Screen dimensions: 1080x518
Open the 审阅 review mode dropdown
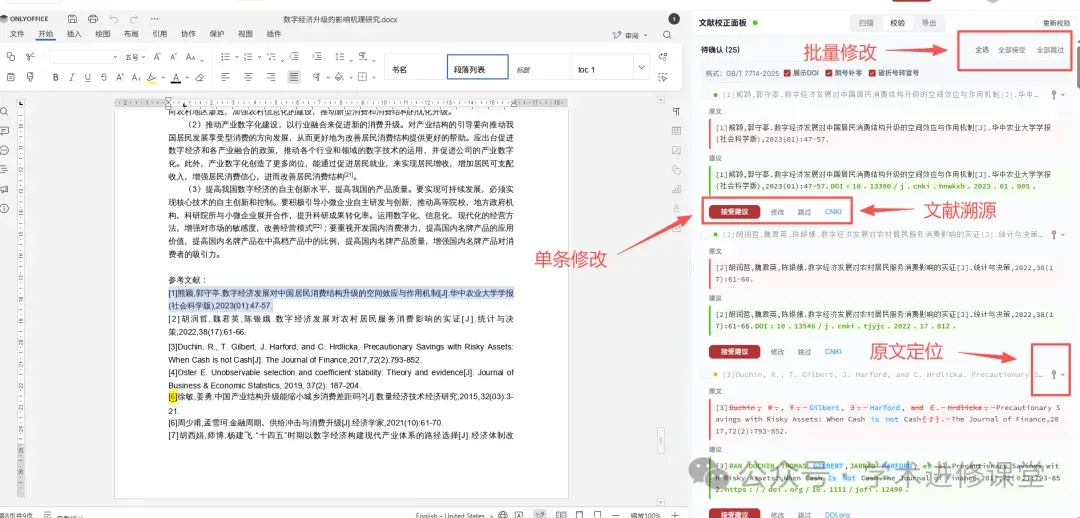630,35
